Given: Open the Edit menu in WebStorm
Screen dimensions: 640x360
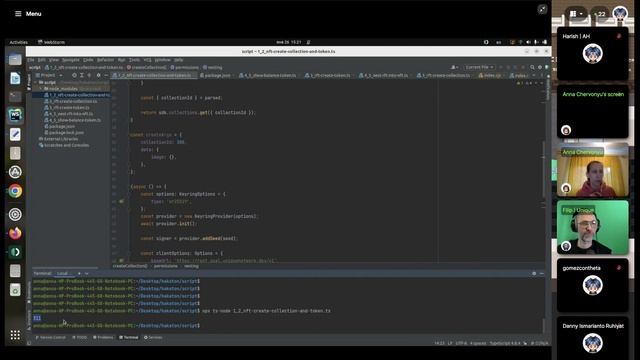Looking at the screenshot, I should tap(42, 60).
